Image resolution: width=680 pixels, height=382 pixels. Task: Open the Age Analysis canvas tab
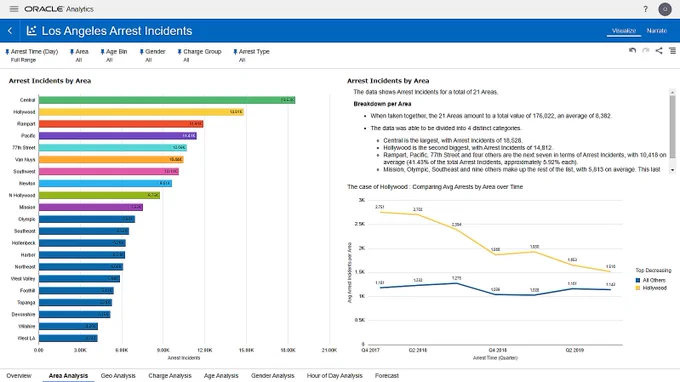point(221,375)
